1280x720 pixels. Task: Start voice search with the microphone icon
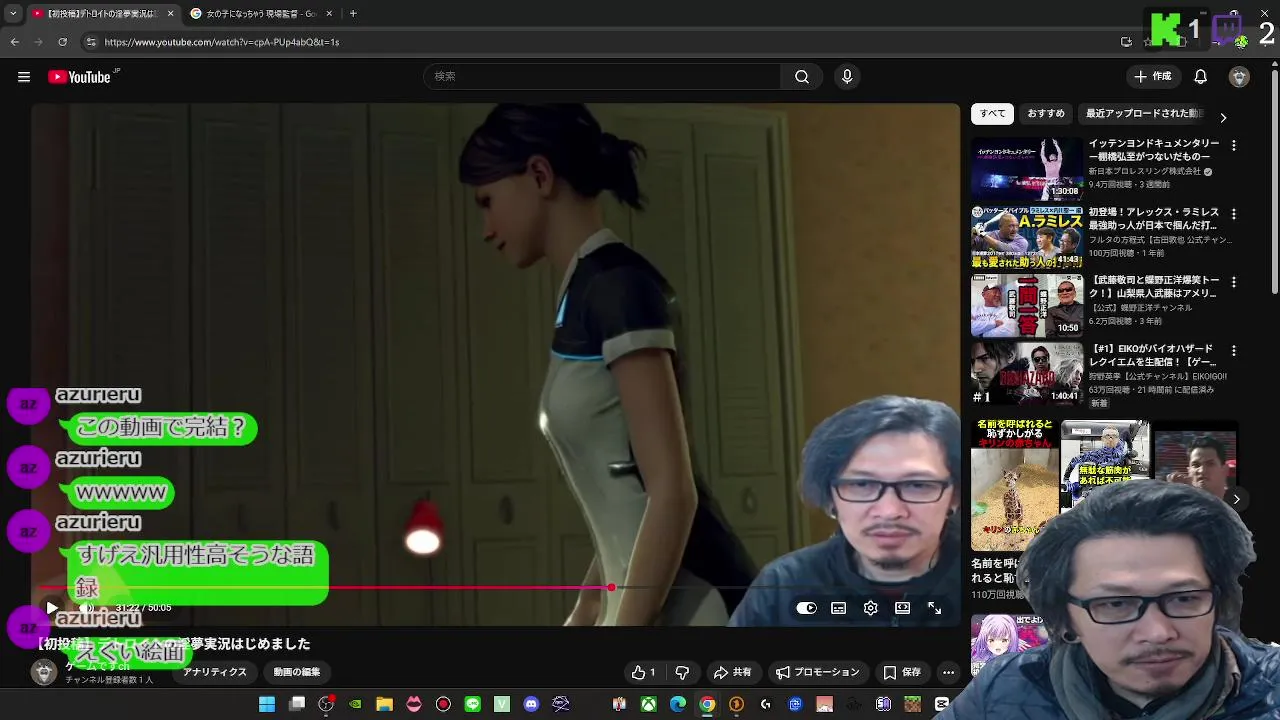click(x=847, y=77)
